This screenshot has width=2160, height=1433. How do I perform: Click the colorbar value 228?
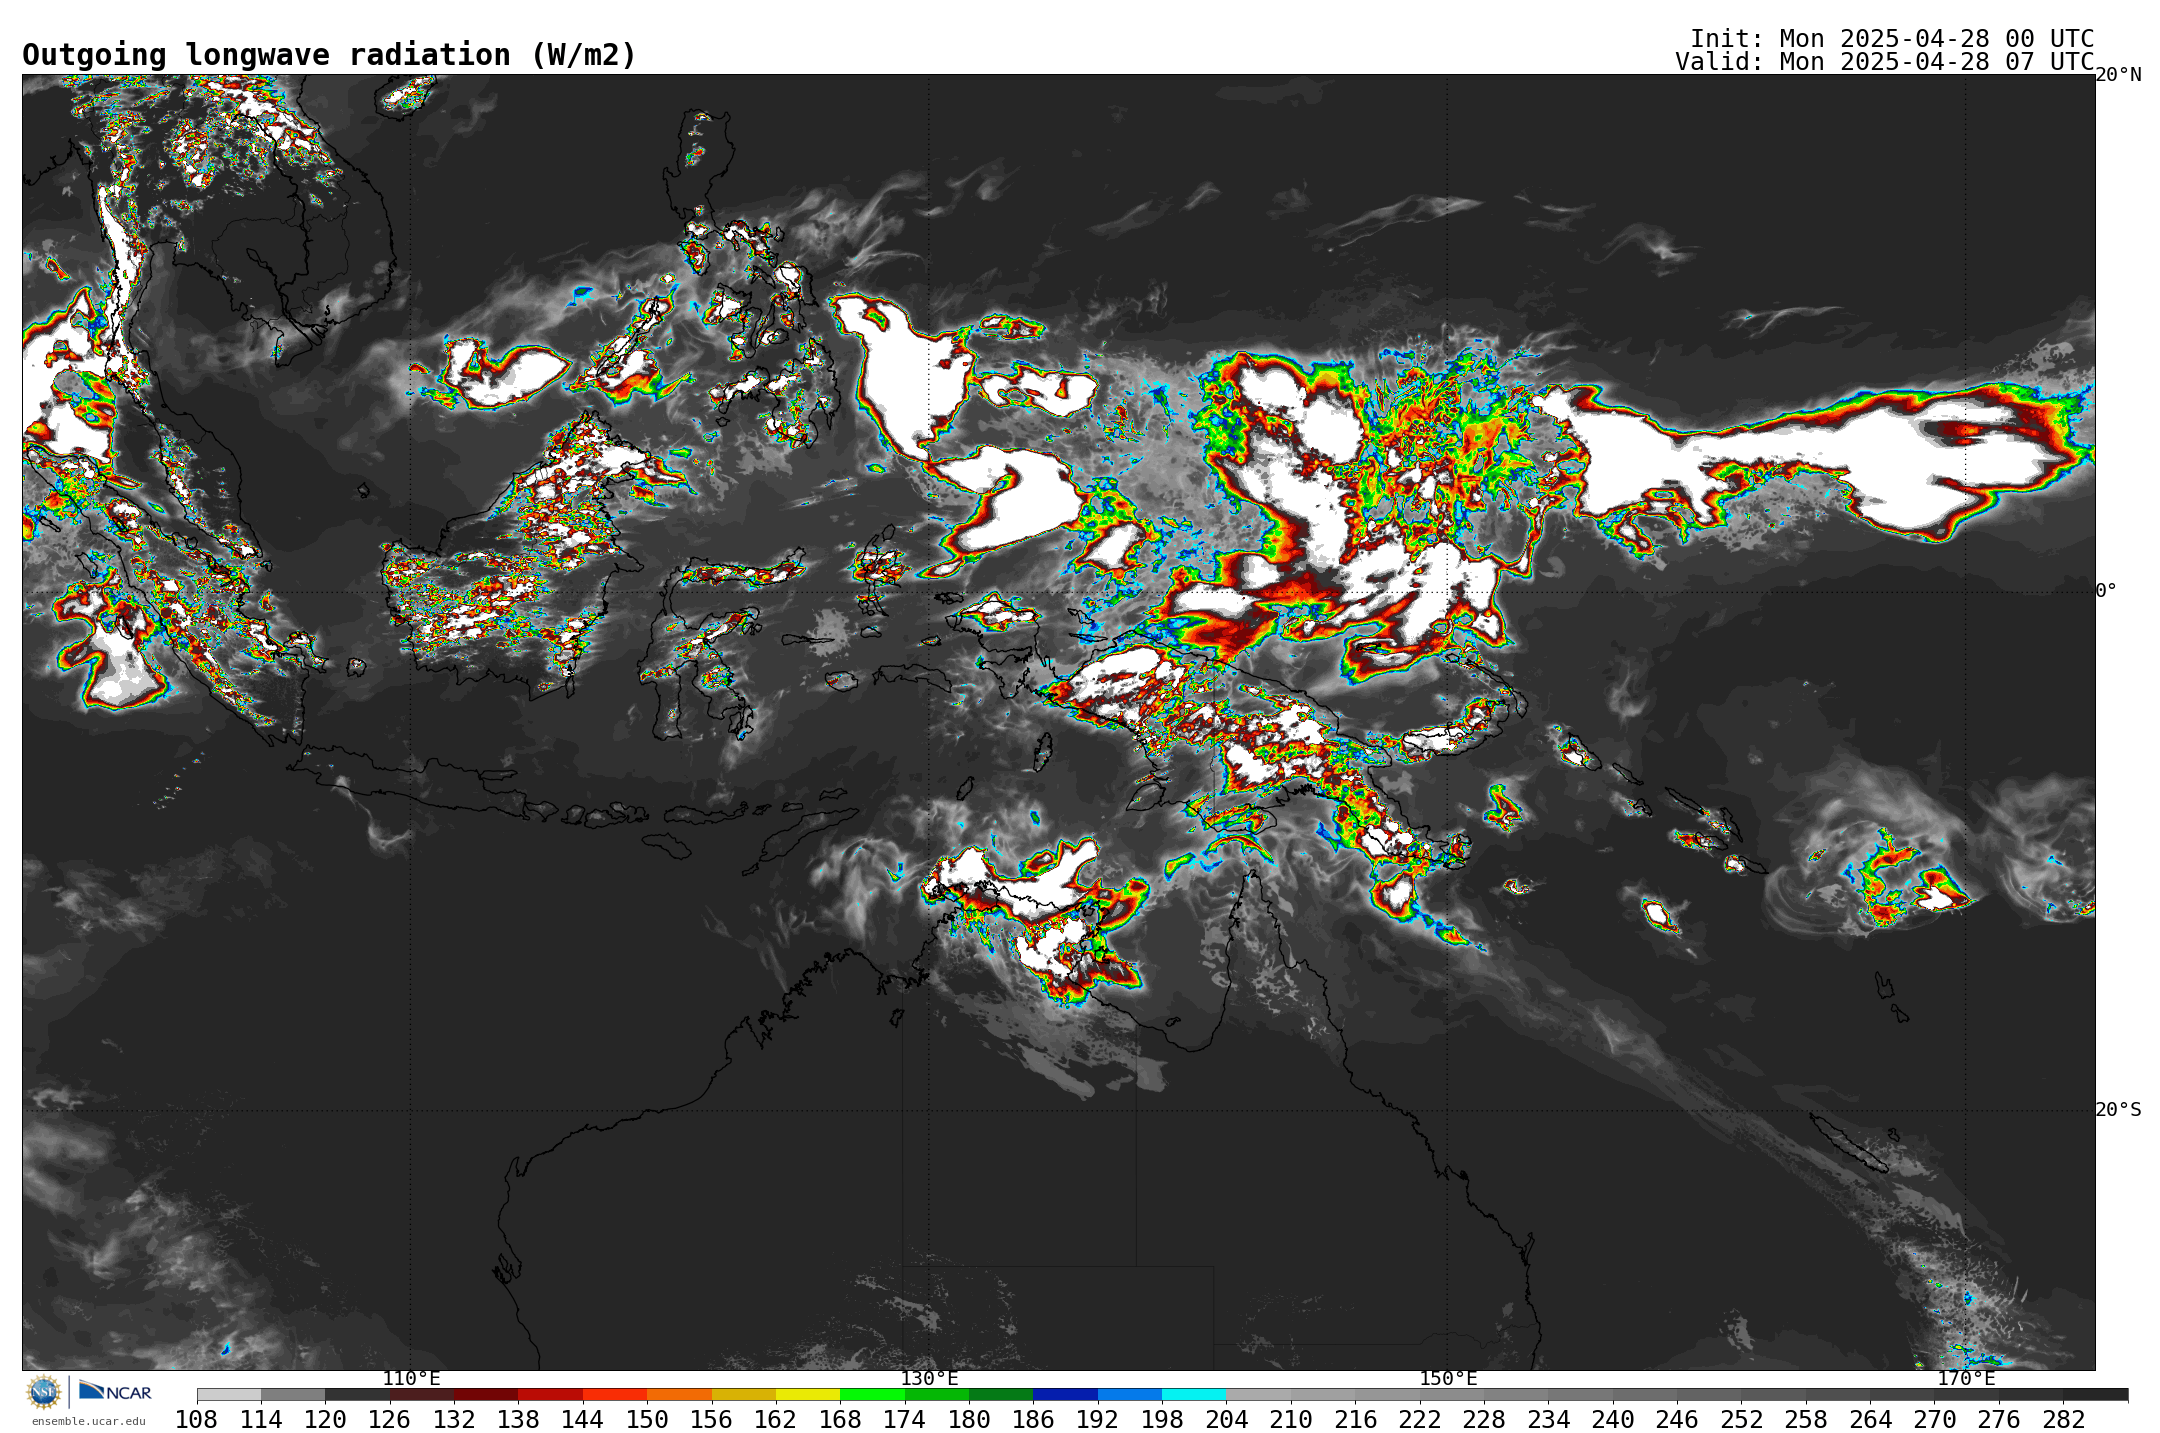pos(1484,1420)
